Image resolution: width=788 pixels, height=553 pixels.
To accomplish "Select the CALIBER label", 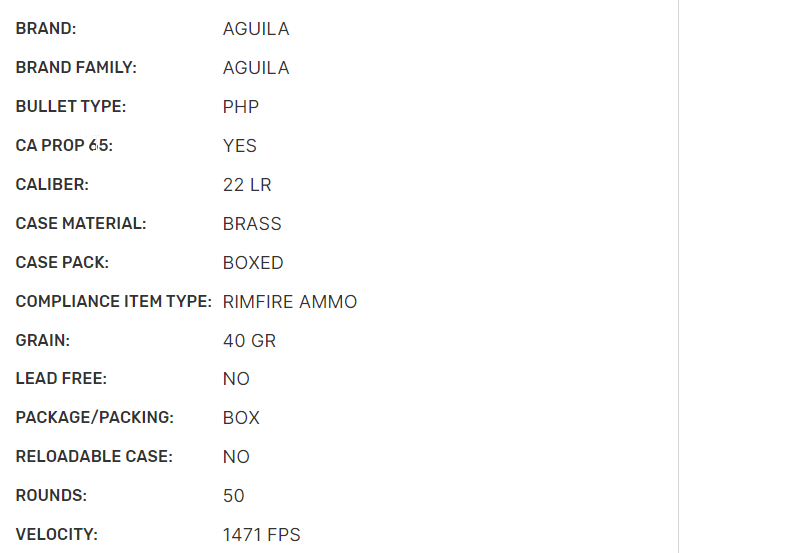I will pos(52,185).
